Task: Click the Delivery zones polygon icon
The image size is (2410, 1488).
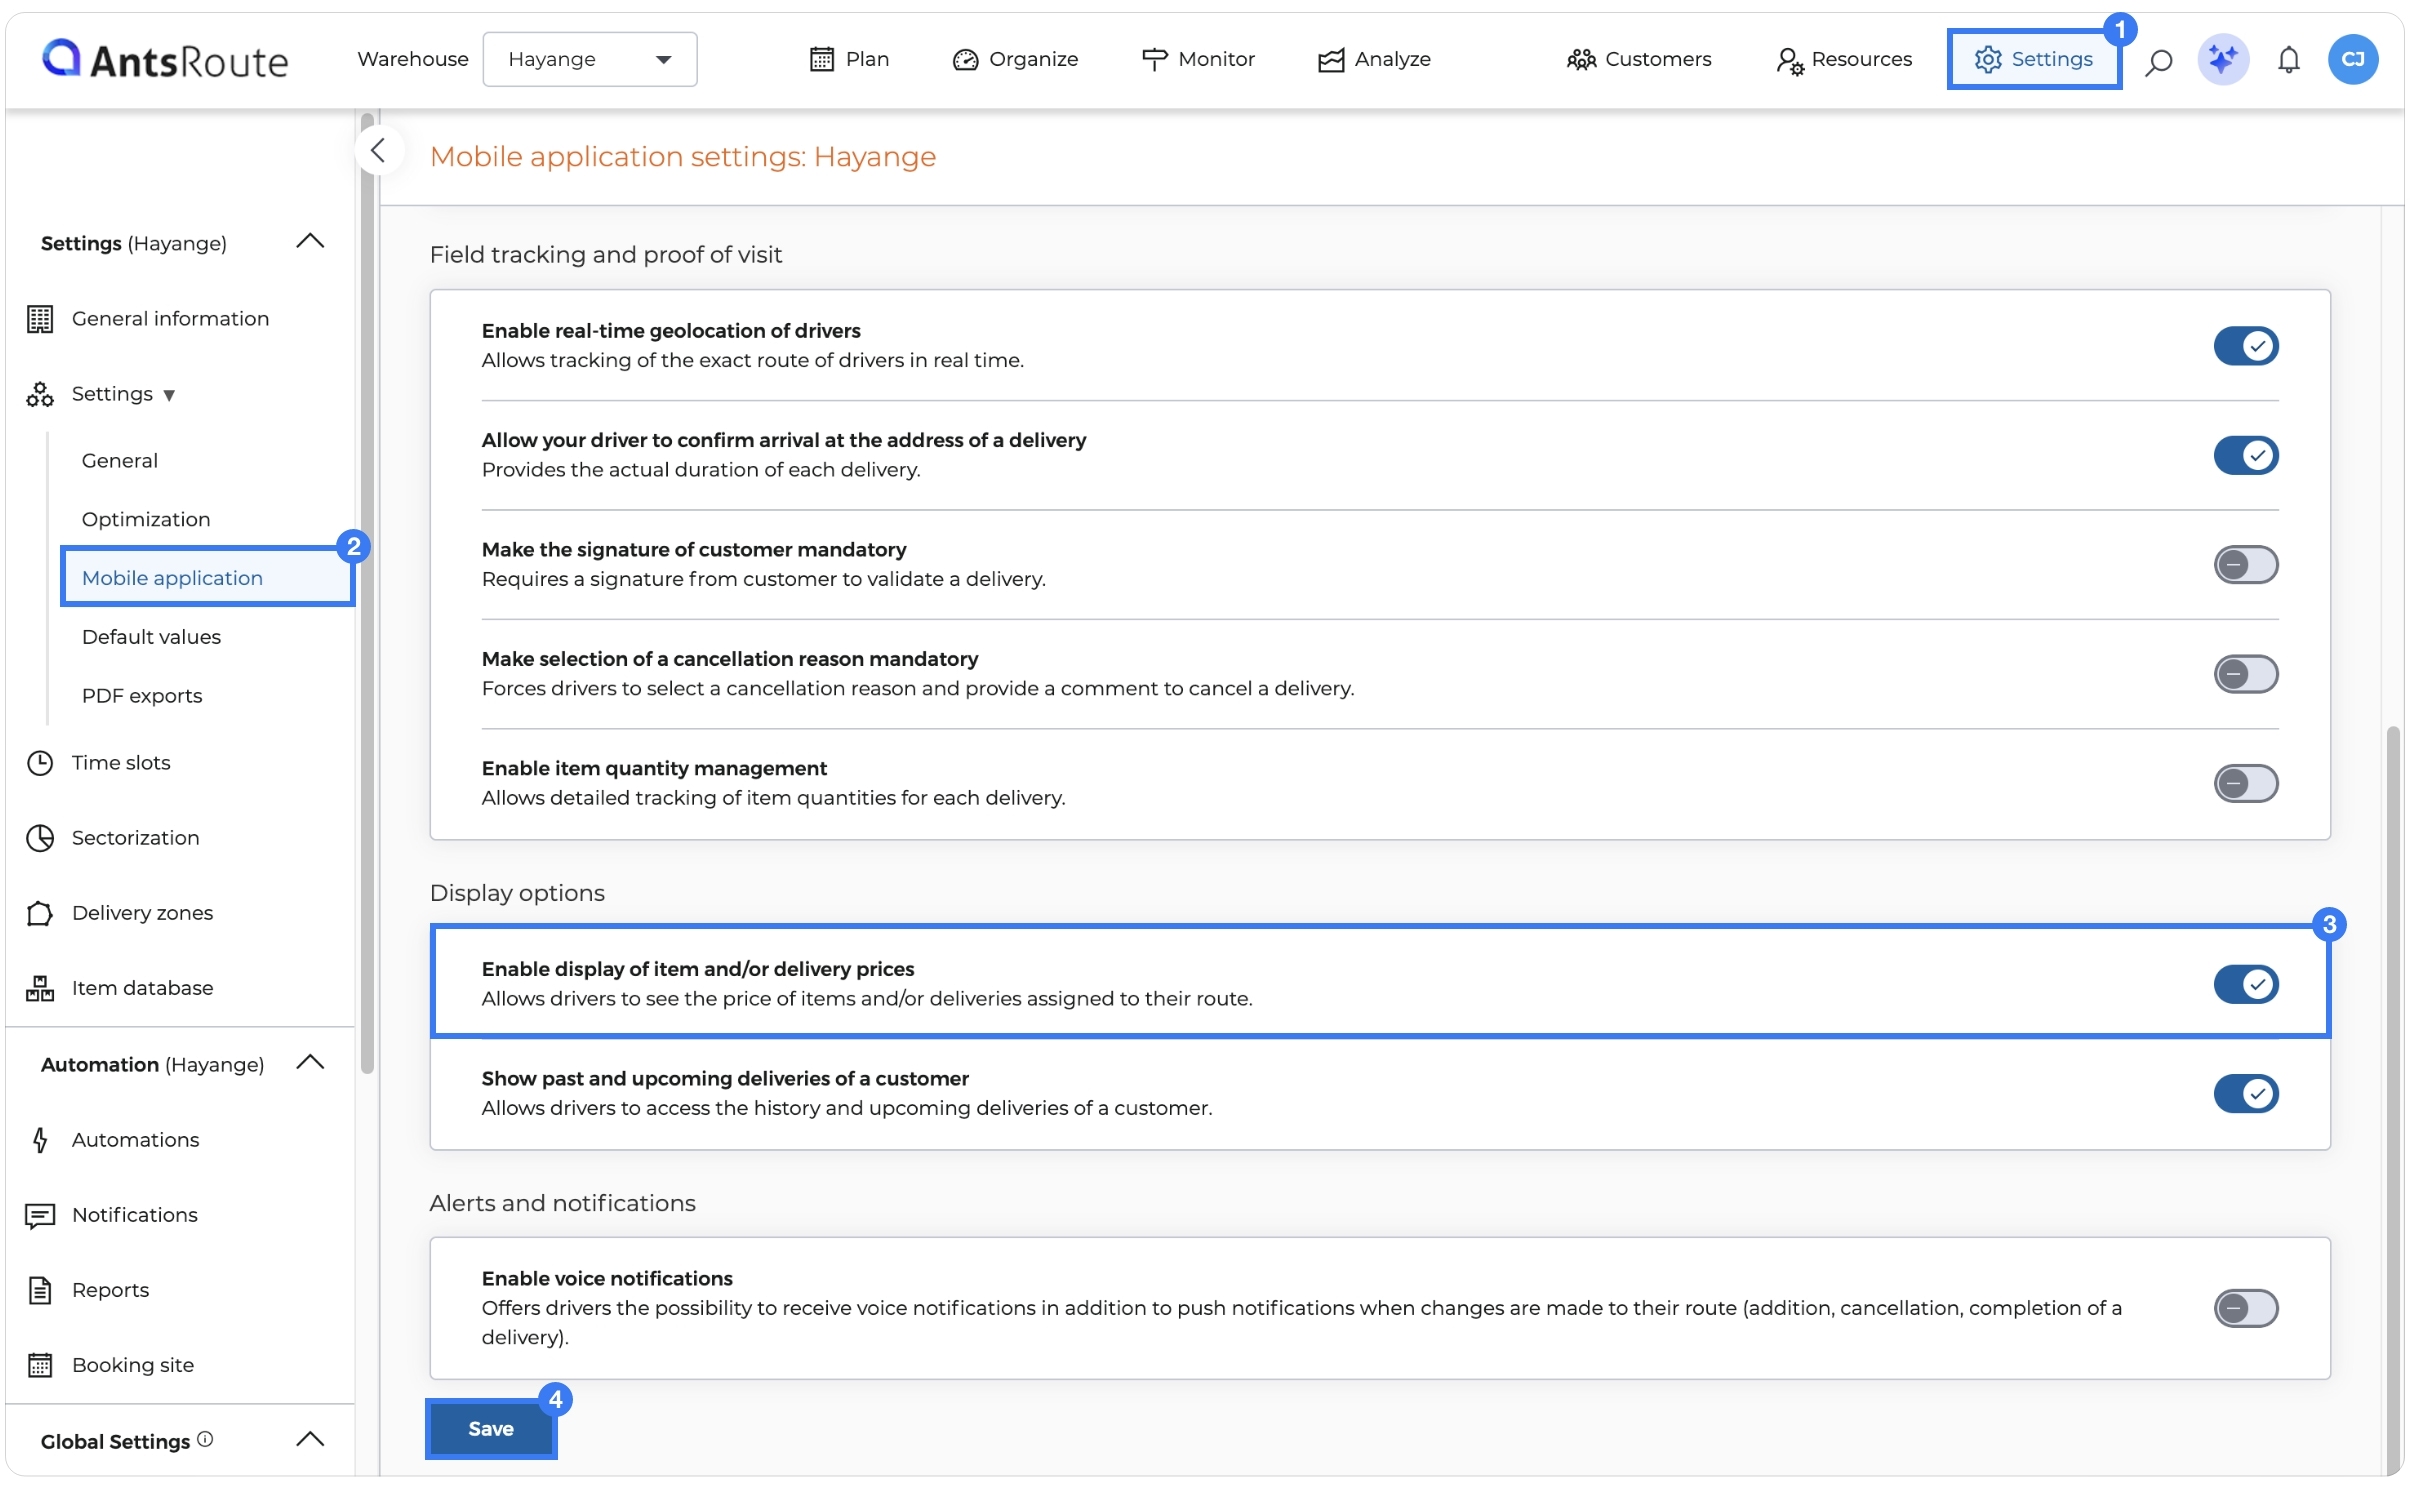Action: coord(40,912)
